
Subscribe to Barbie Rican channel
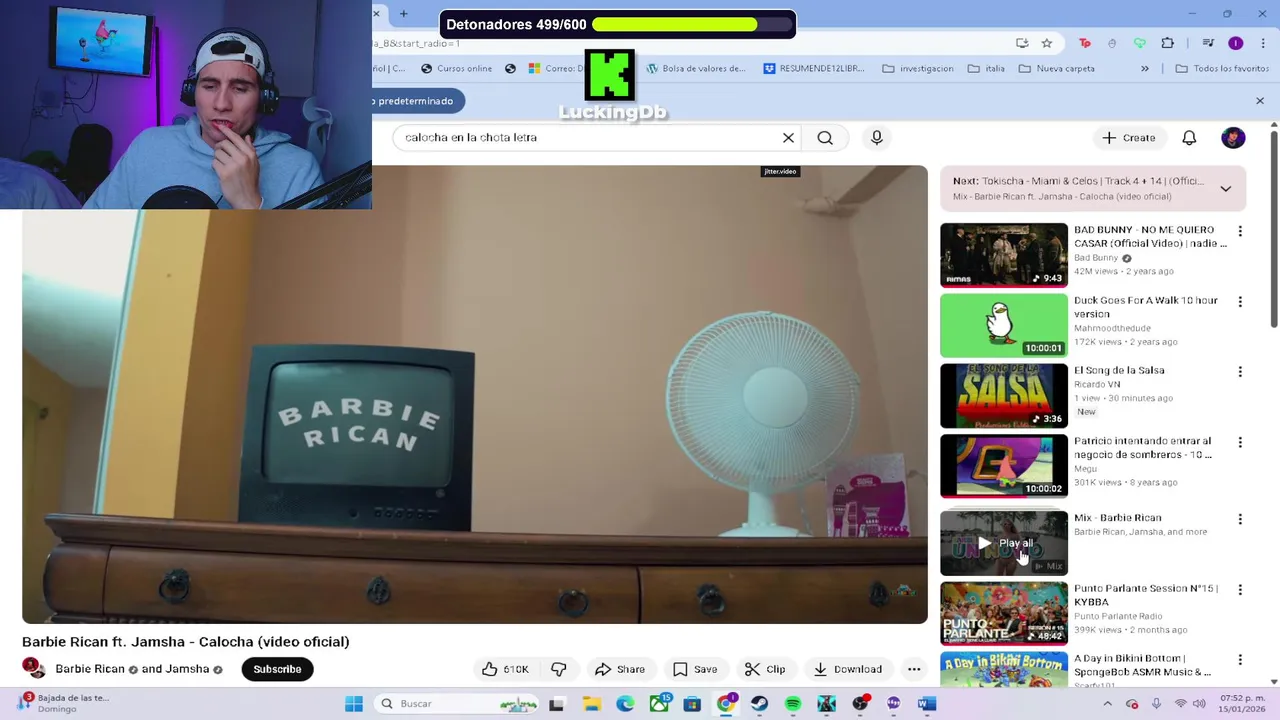[x=277, y=669]
